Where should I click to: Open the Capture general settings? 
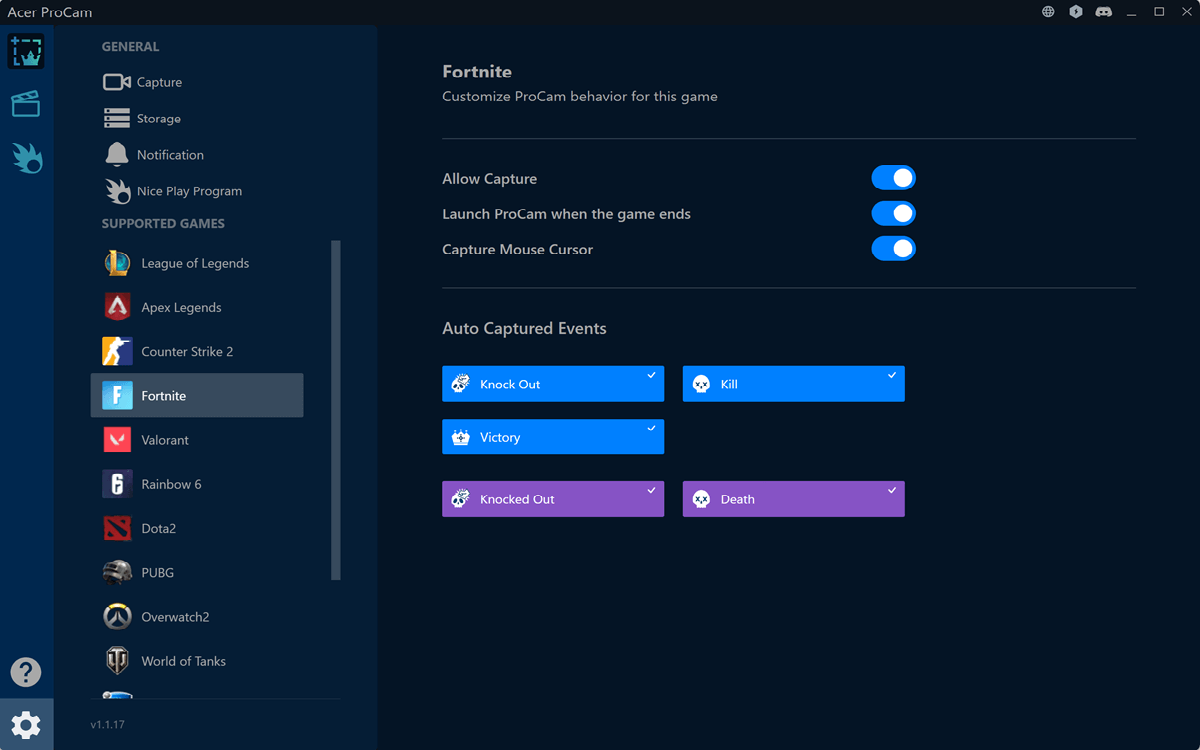point(158,82)
